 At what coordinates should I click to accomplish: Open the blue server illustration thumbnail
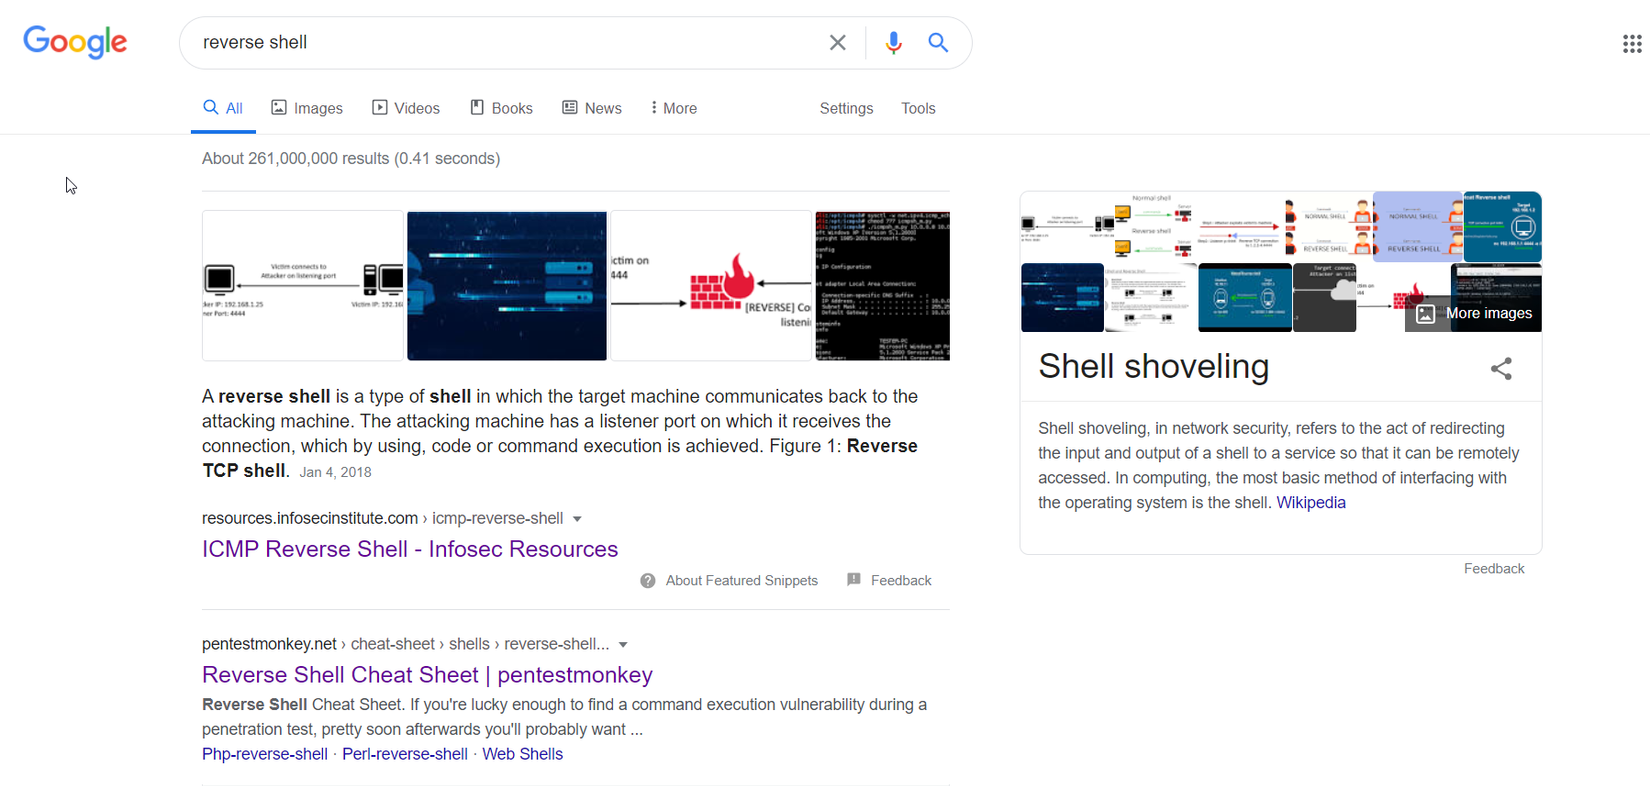pyautogui.click(x=507, y=285)
